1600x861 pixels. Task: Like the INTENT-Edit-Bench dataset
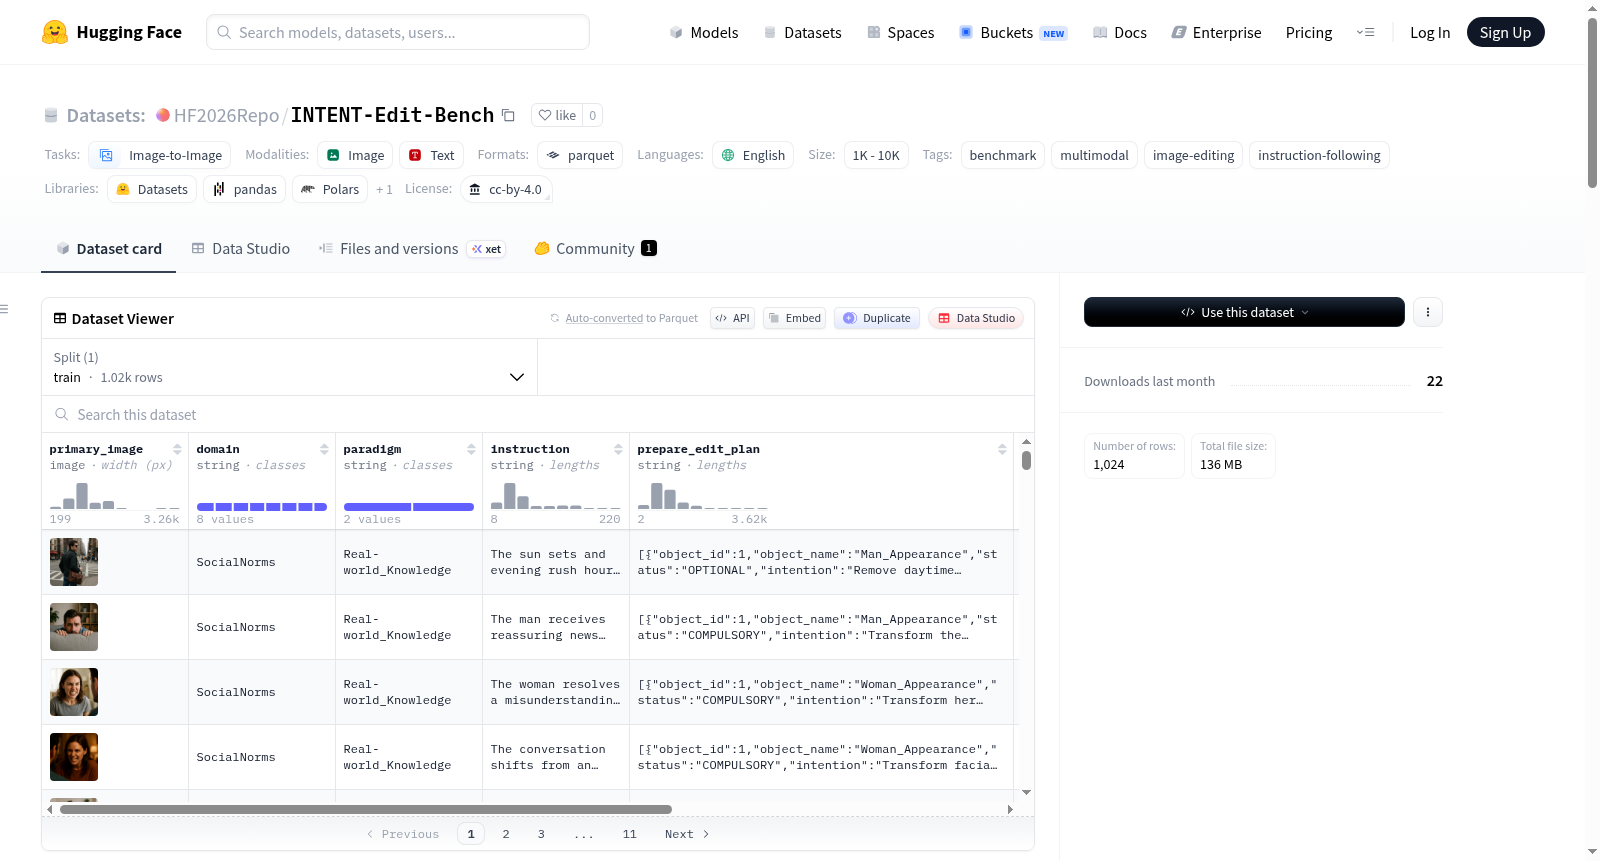[x=557, y=115]
